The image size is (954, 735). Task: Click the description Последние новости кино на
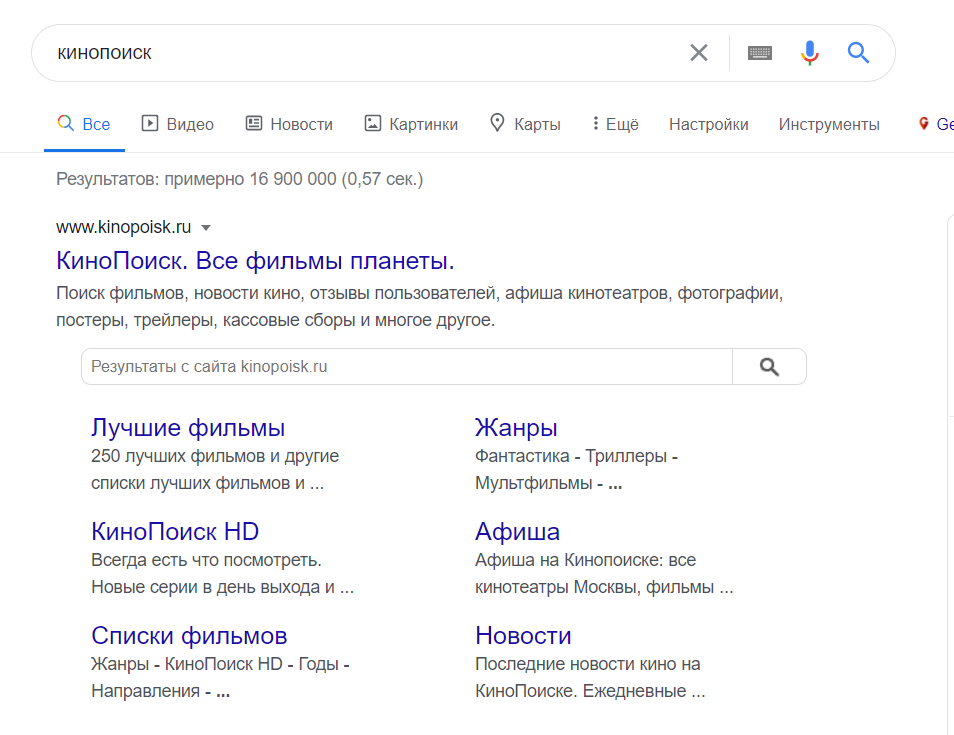(588, 664)
